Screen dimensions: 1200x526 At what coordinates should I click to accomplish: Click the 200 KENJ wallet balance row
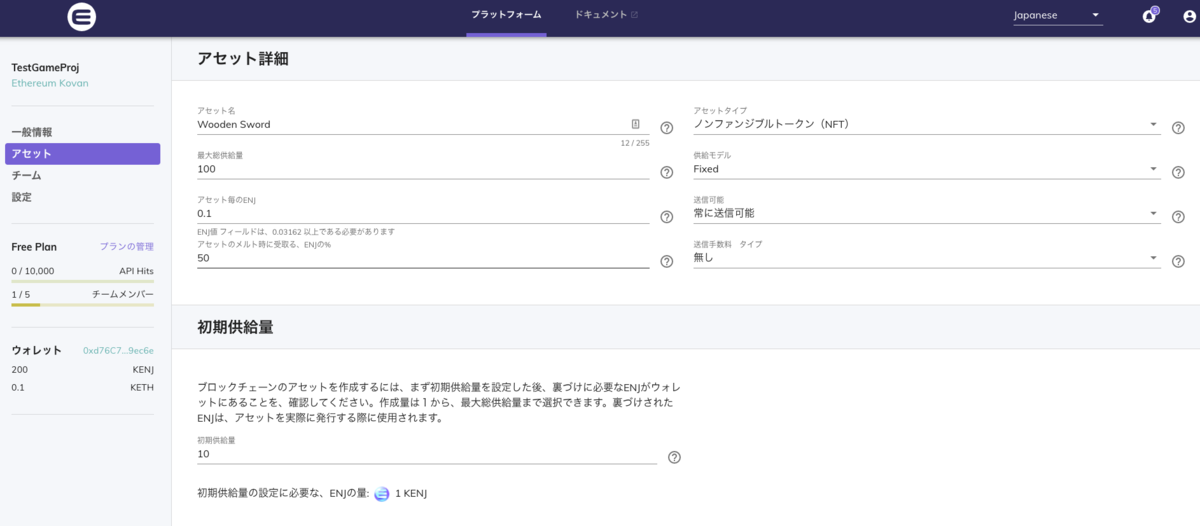pos(82,369)
